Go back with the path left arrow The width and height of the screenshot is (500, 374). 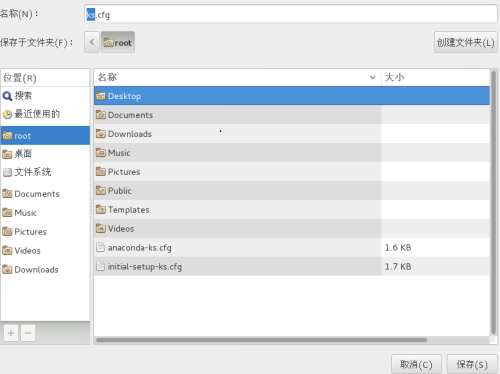92,42
